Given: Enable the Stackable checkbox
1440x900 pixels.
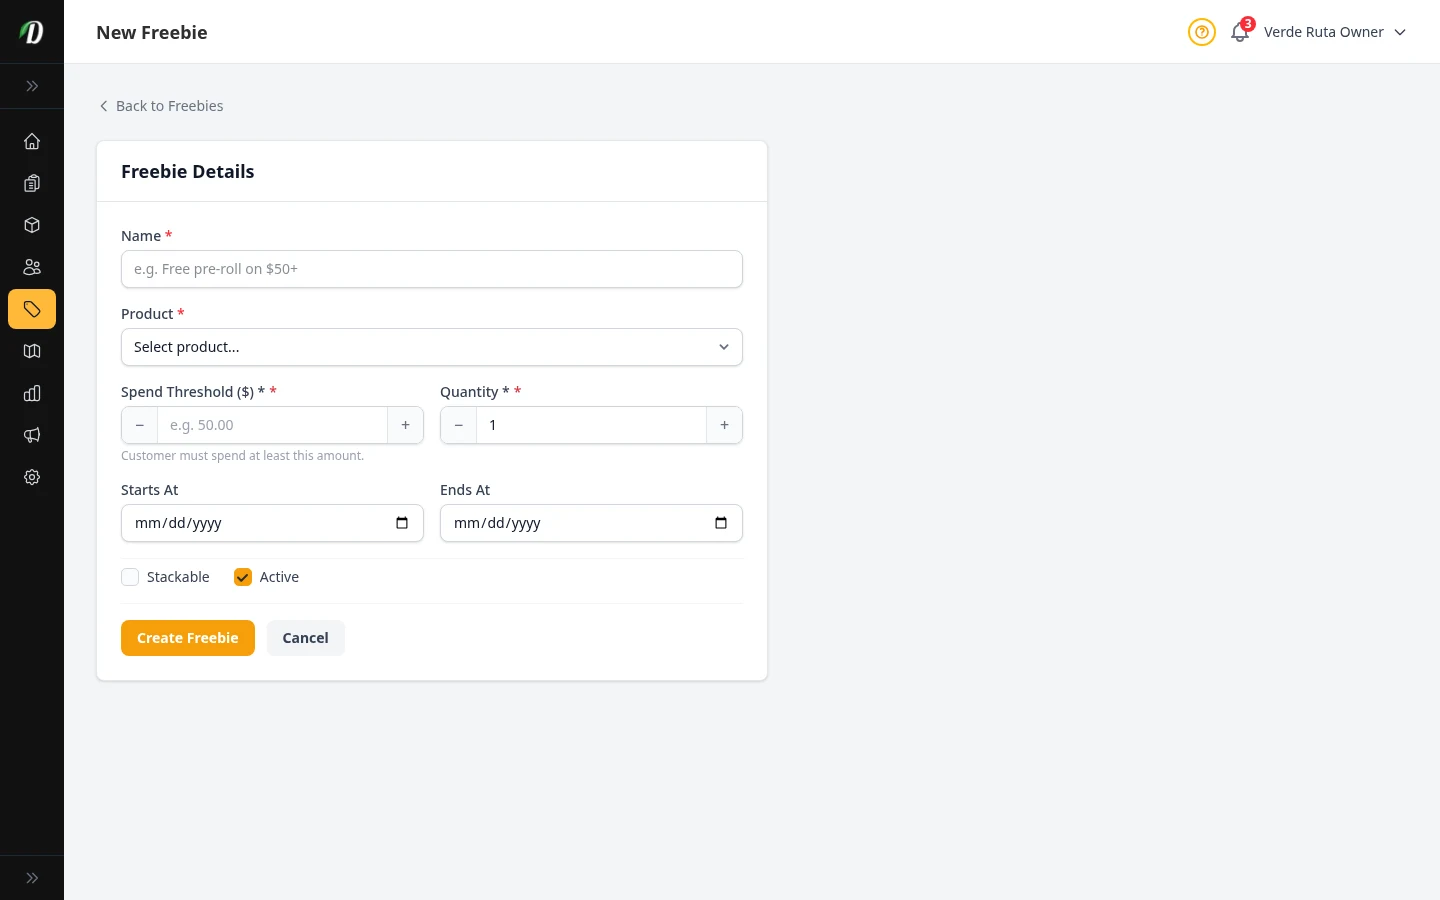Looking at the screenshot, I should 130,577.
